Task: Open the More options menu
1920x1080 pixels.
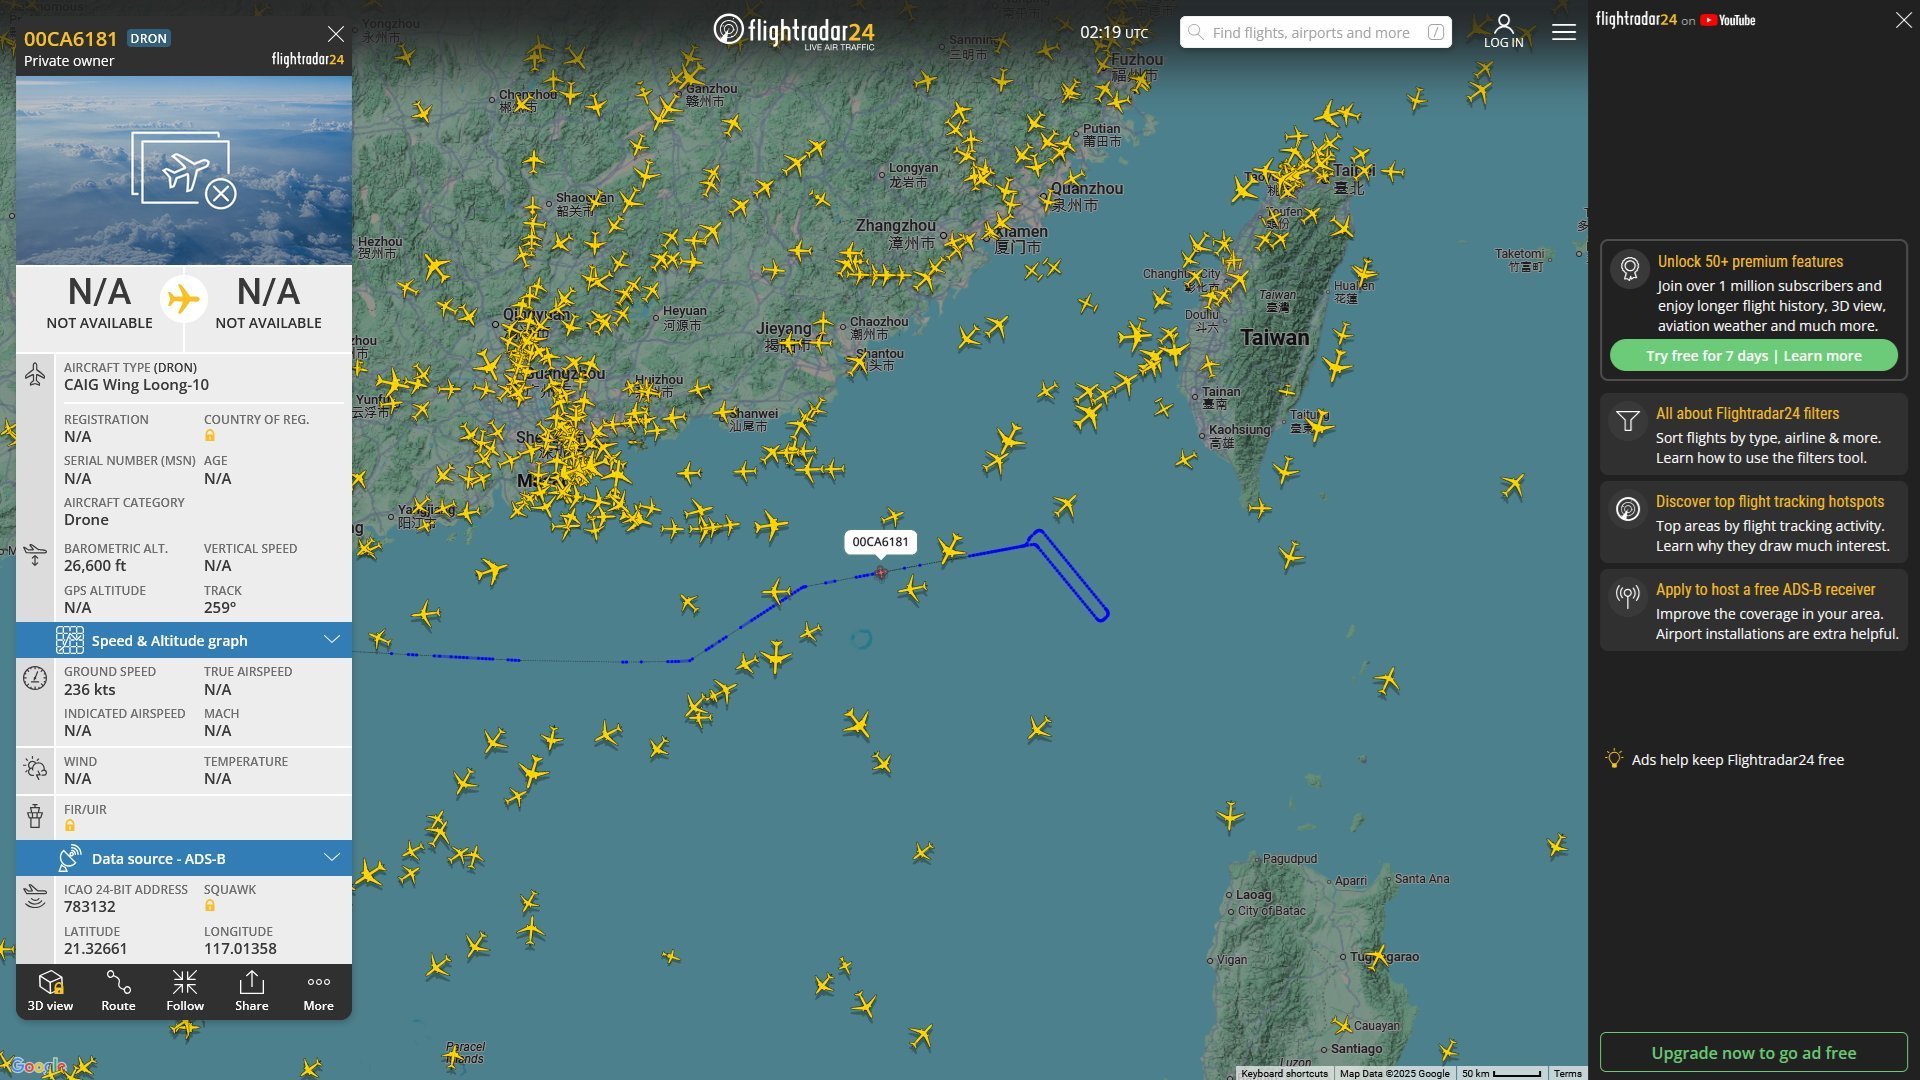Action: point(319,991)
